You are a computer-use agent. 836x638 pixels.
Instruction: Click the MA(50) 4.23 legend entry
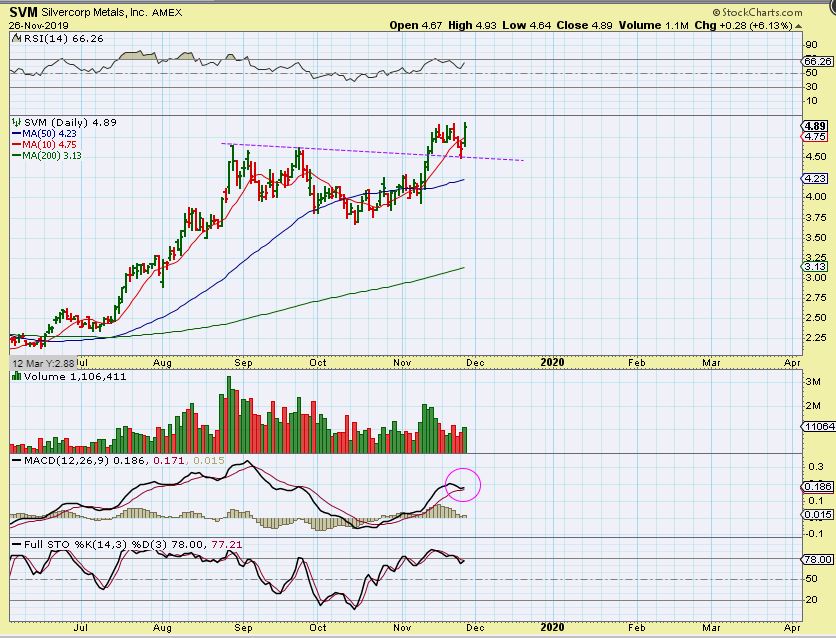(x=49, y=134)
